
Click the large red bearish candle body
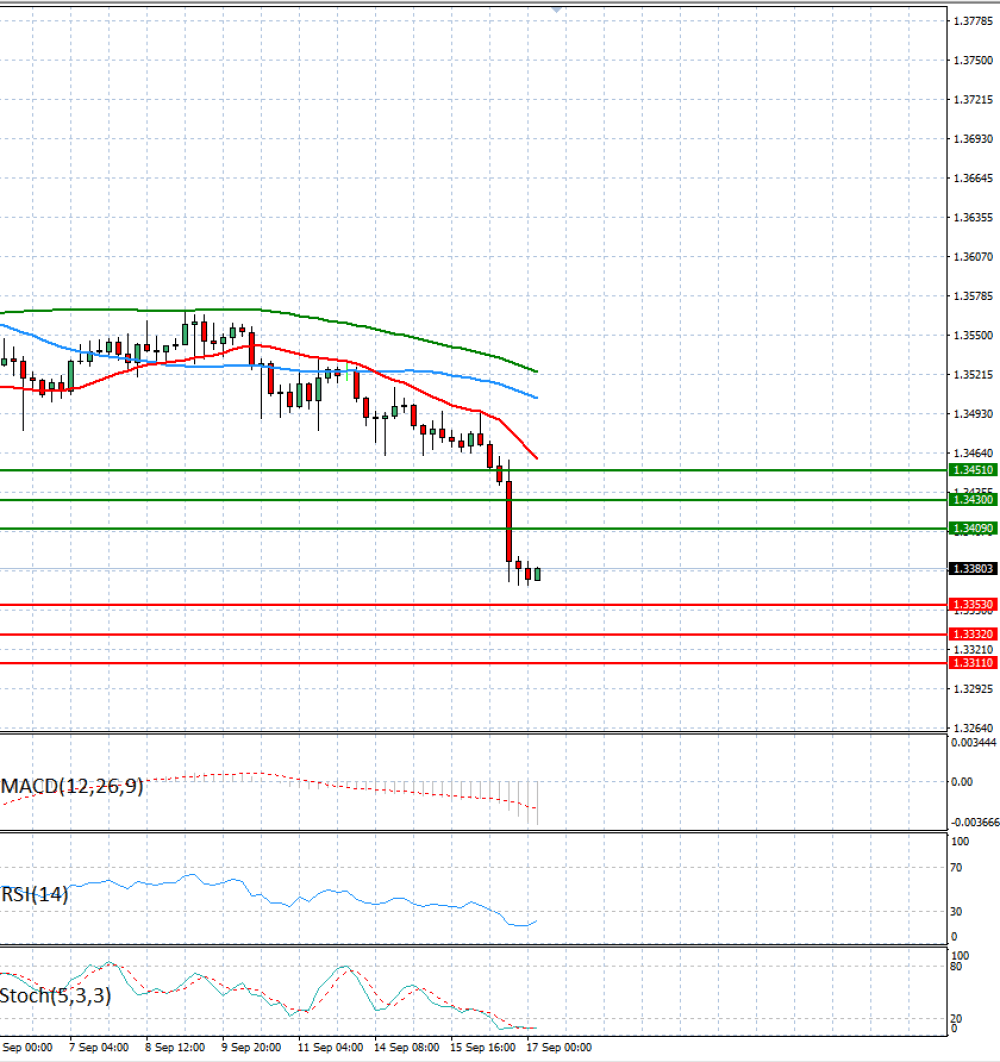509,521
